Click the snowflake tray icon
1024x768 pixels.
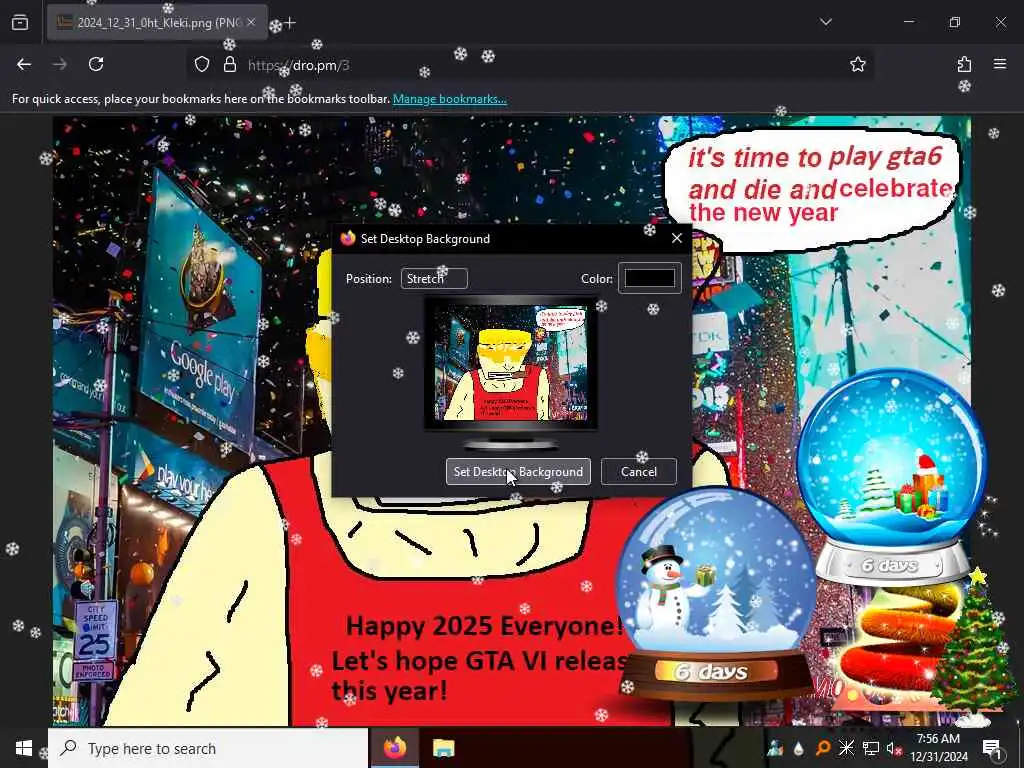[846, 748]
